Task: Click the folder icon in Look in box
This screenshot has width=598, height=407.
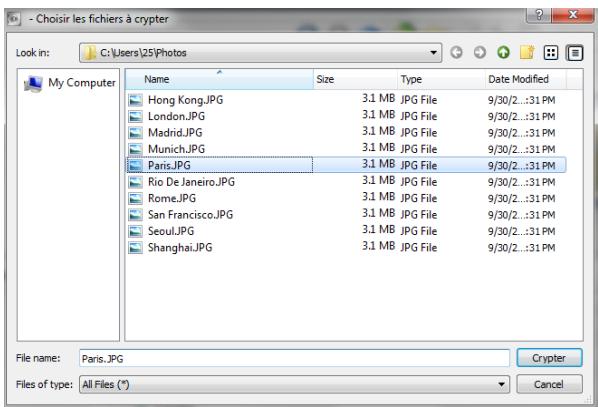Action: coord(90,53)
